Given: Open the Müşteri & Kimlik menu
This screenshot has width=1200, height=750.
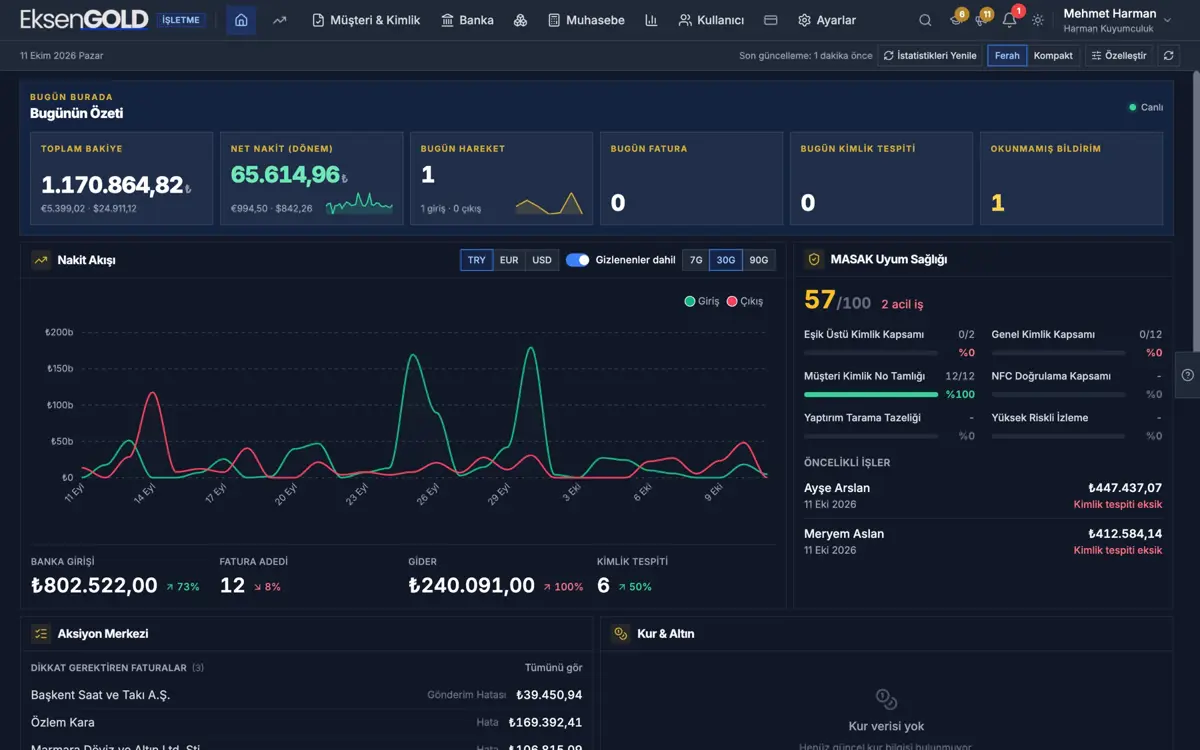Looking at the screenshot, I should coord(366,20).
